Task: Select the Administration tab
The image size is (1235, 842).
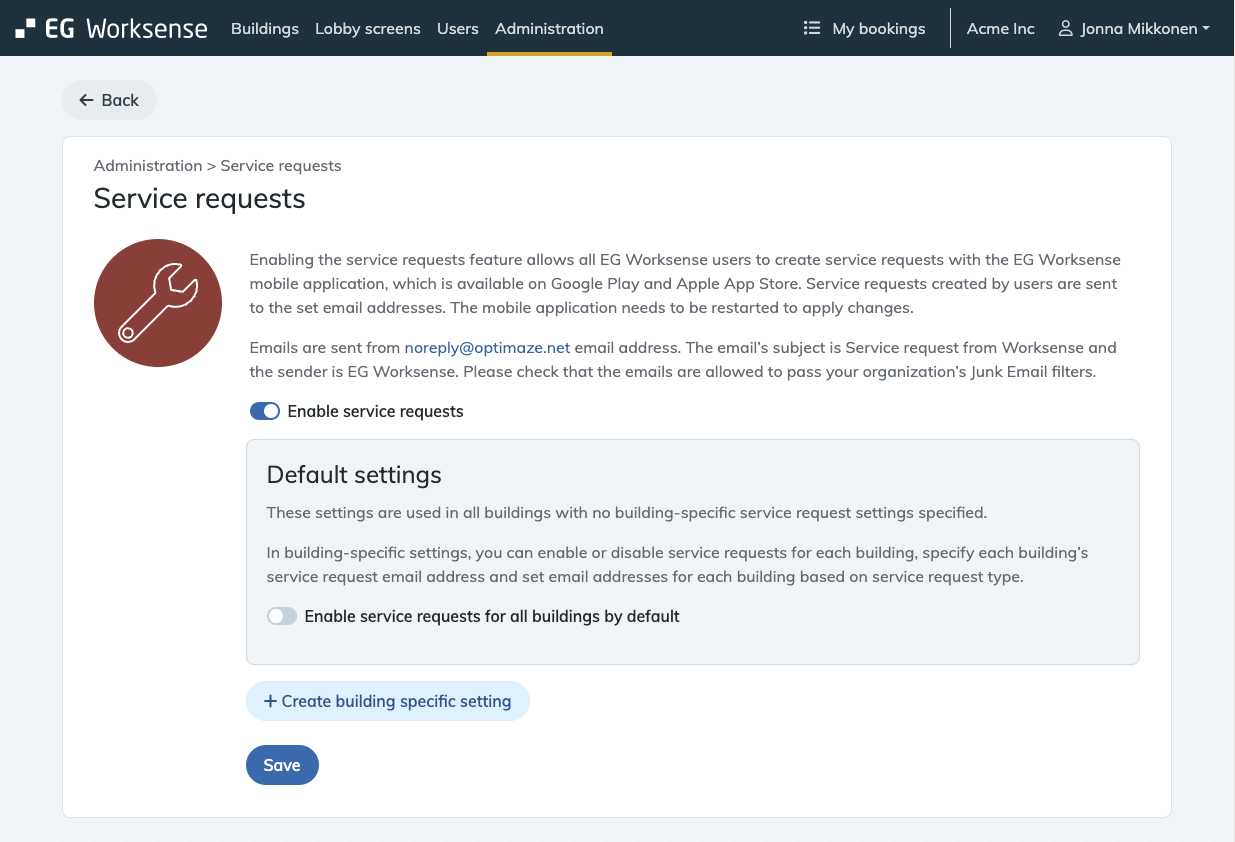Action: point(549,29)
